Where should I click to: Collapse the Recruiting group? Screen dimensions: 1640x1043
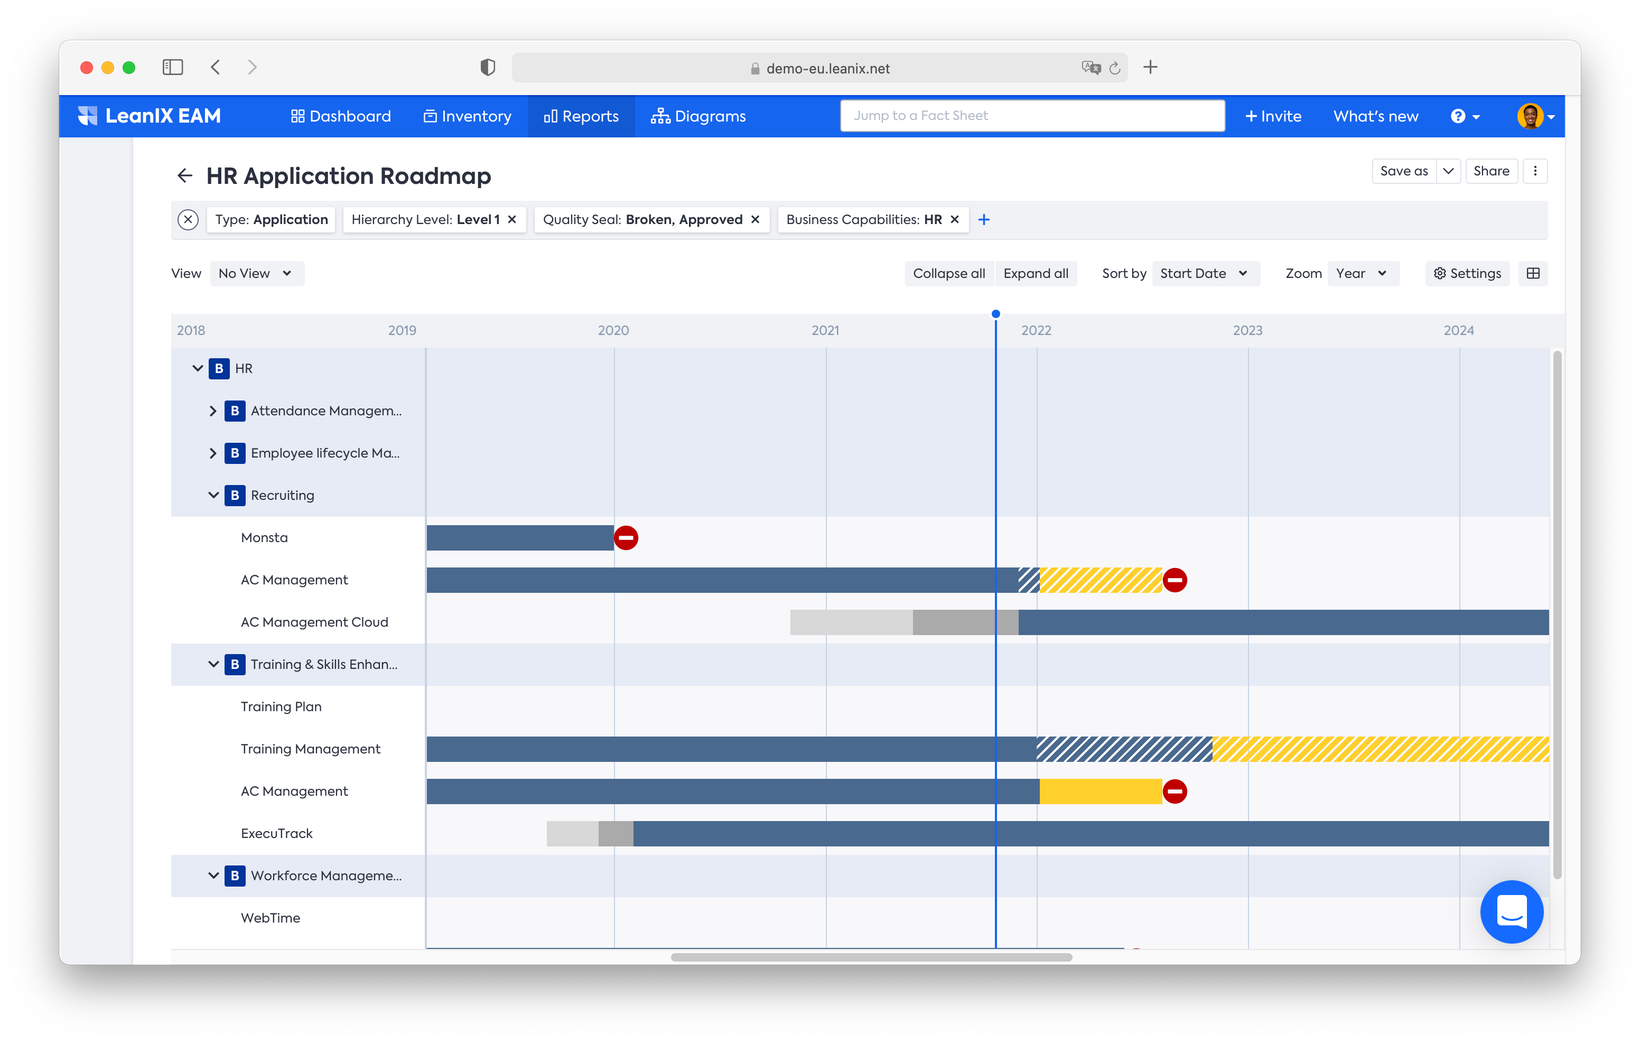click(x=213, y=496)
